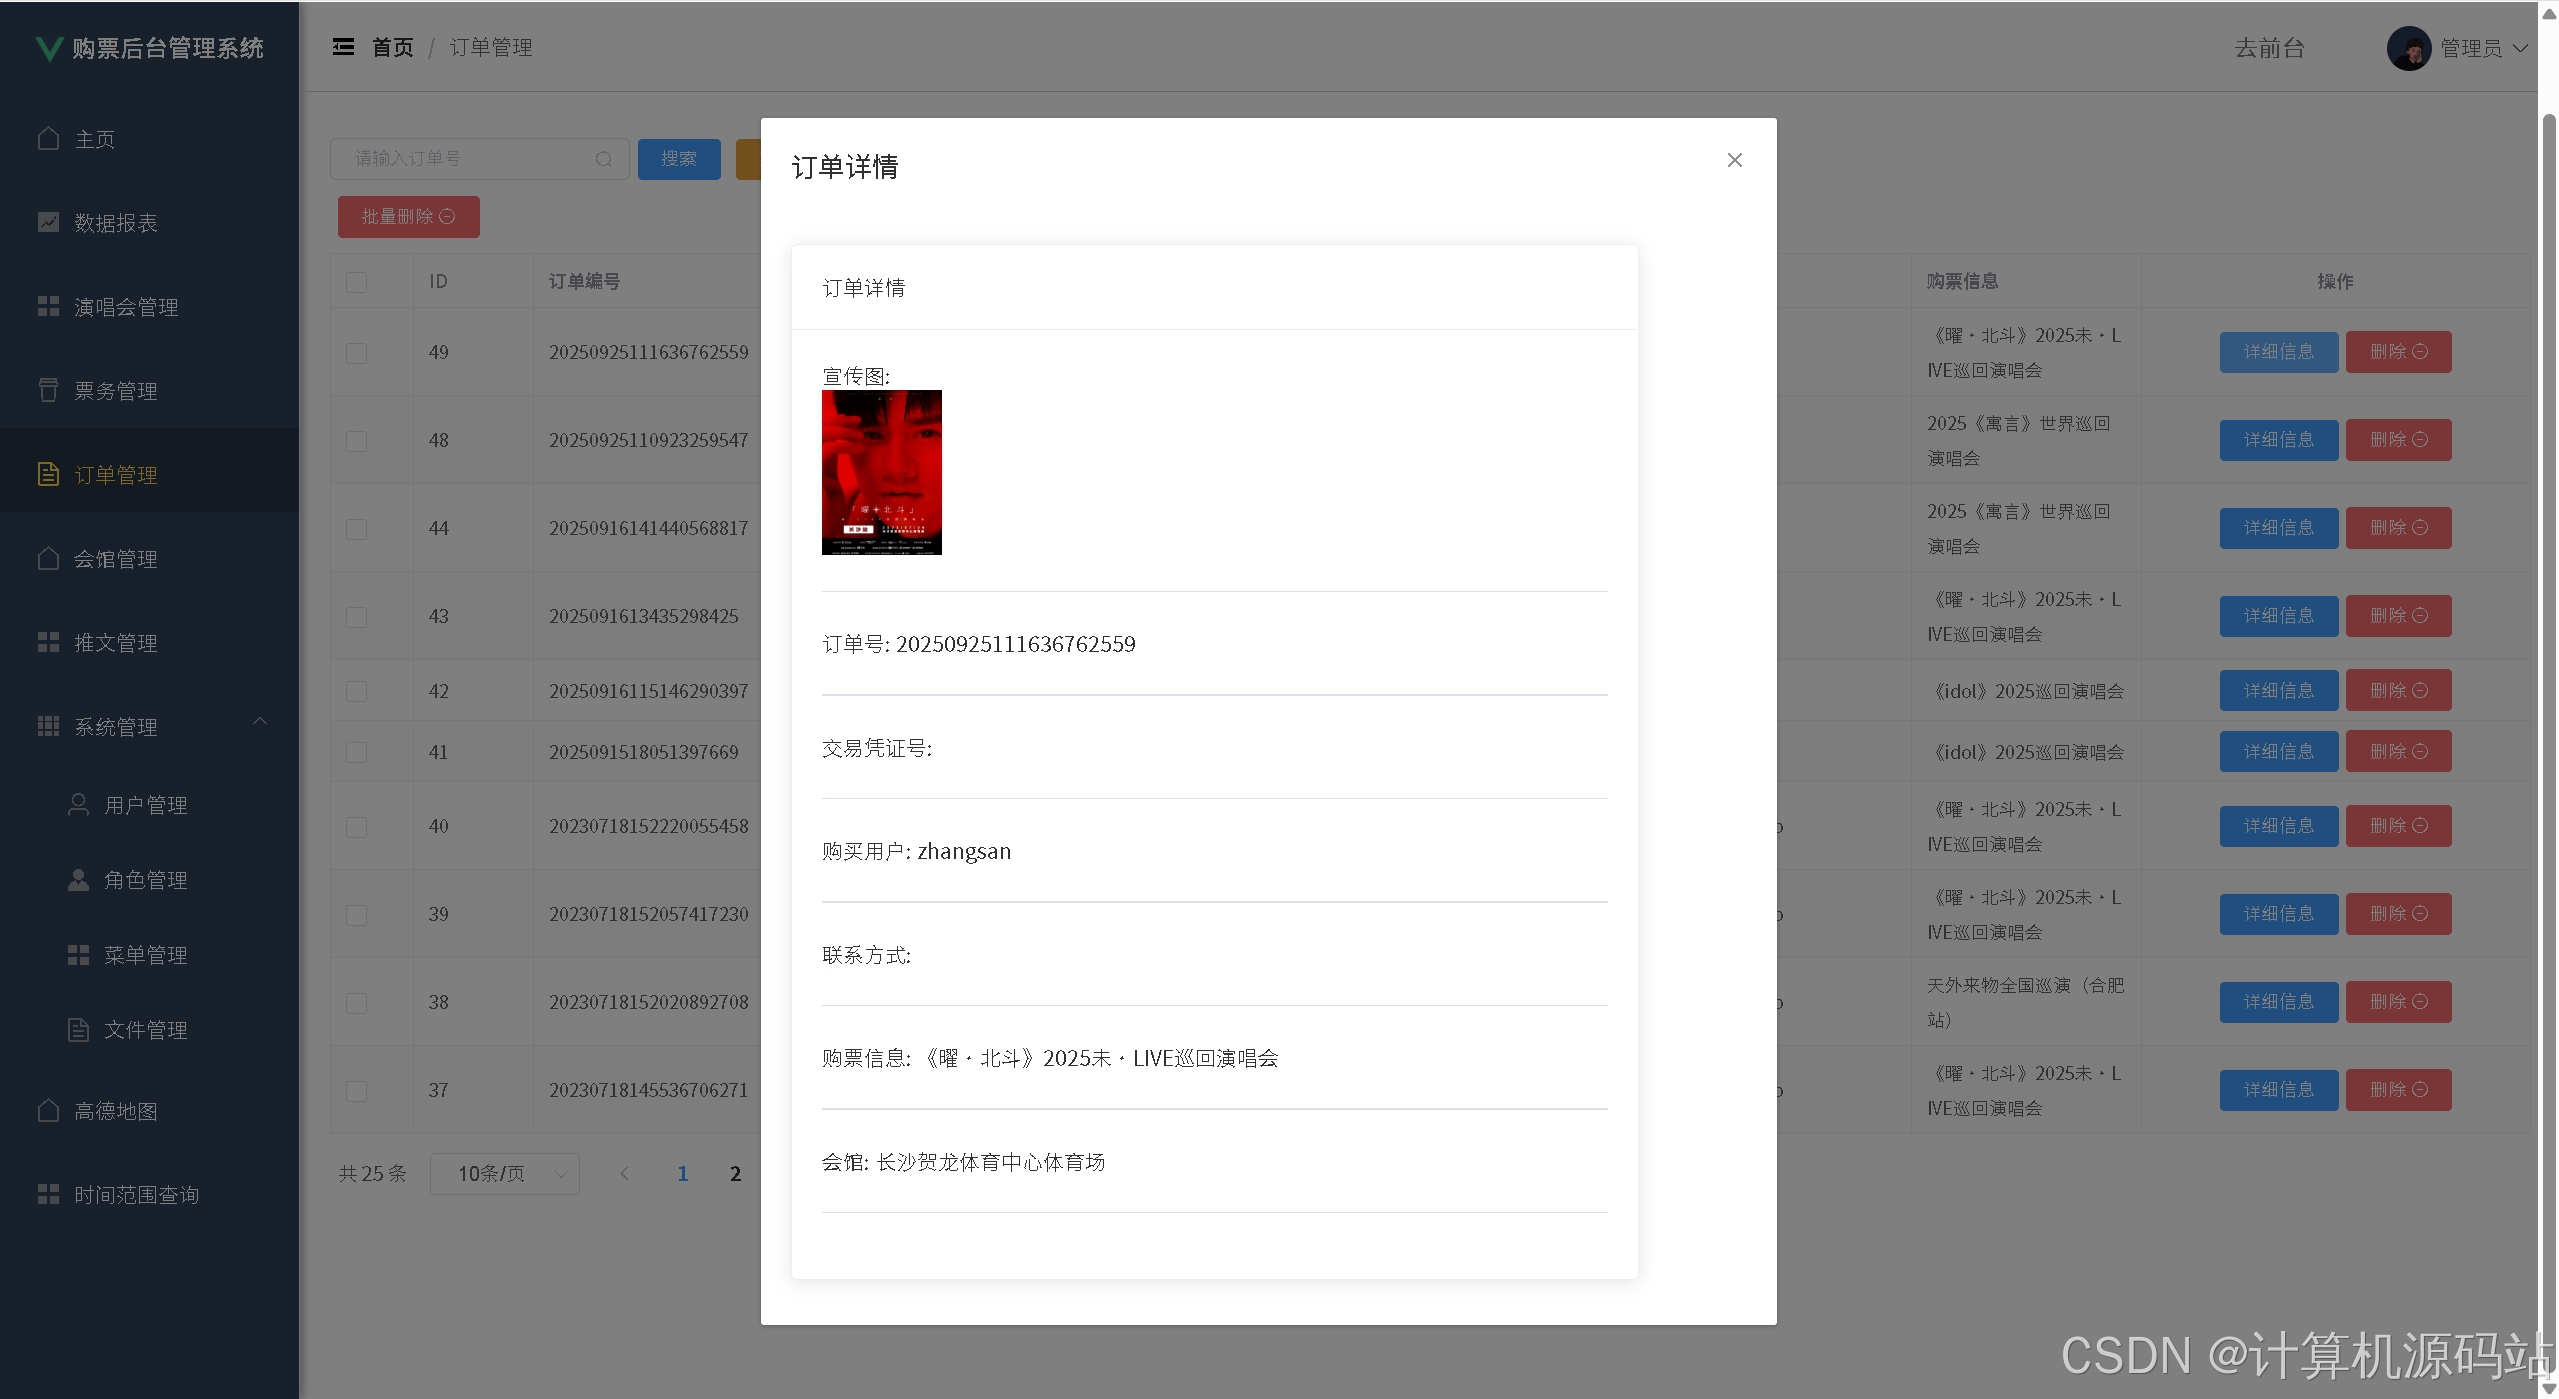2559x1399 pixels.
Task: Click the previous page arrow in pagination
Action: coord(625,1174)
